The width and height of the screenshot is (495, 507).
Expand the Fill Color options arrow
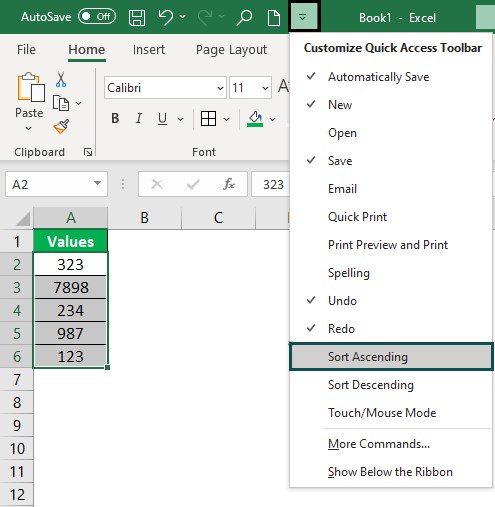click(x=273, y=119)
